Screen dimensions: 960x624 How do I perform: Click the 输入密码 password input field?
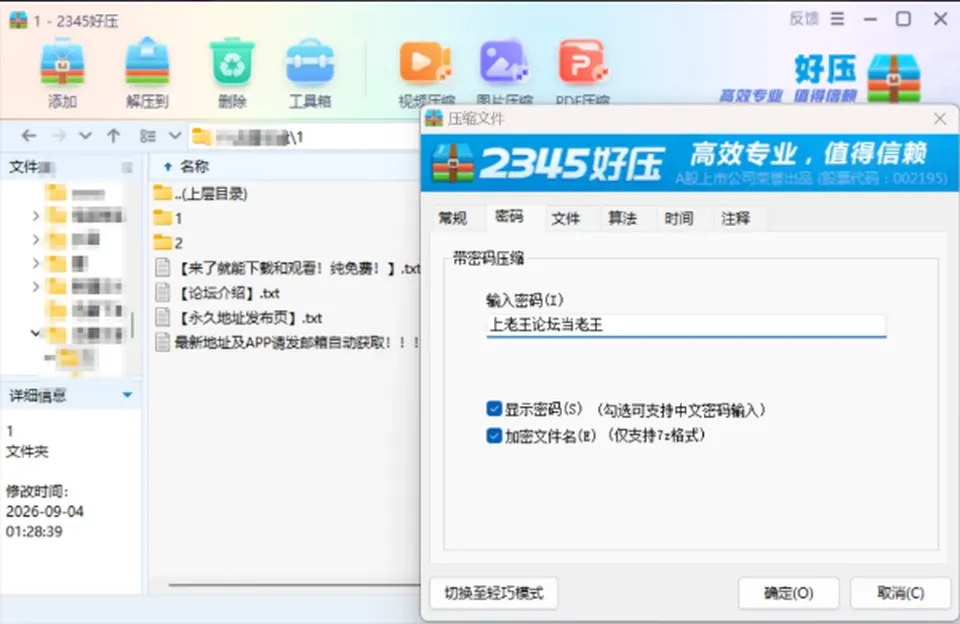(x=686, y=325)
